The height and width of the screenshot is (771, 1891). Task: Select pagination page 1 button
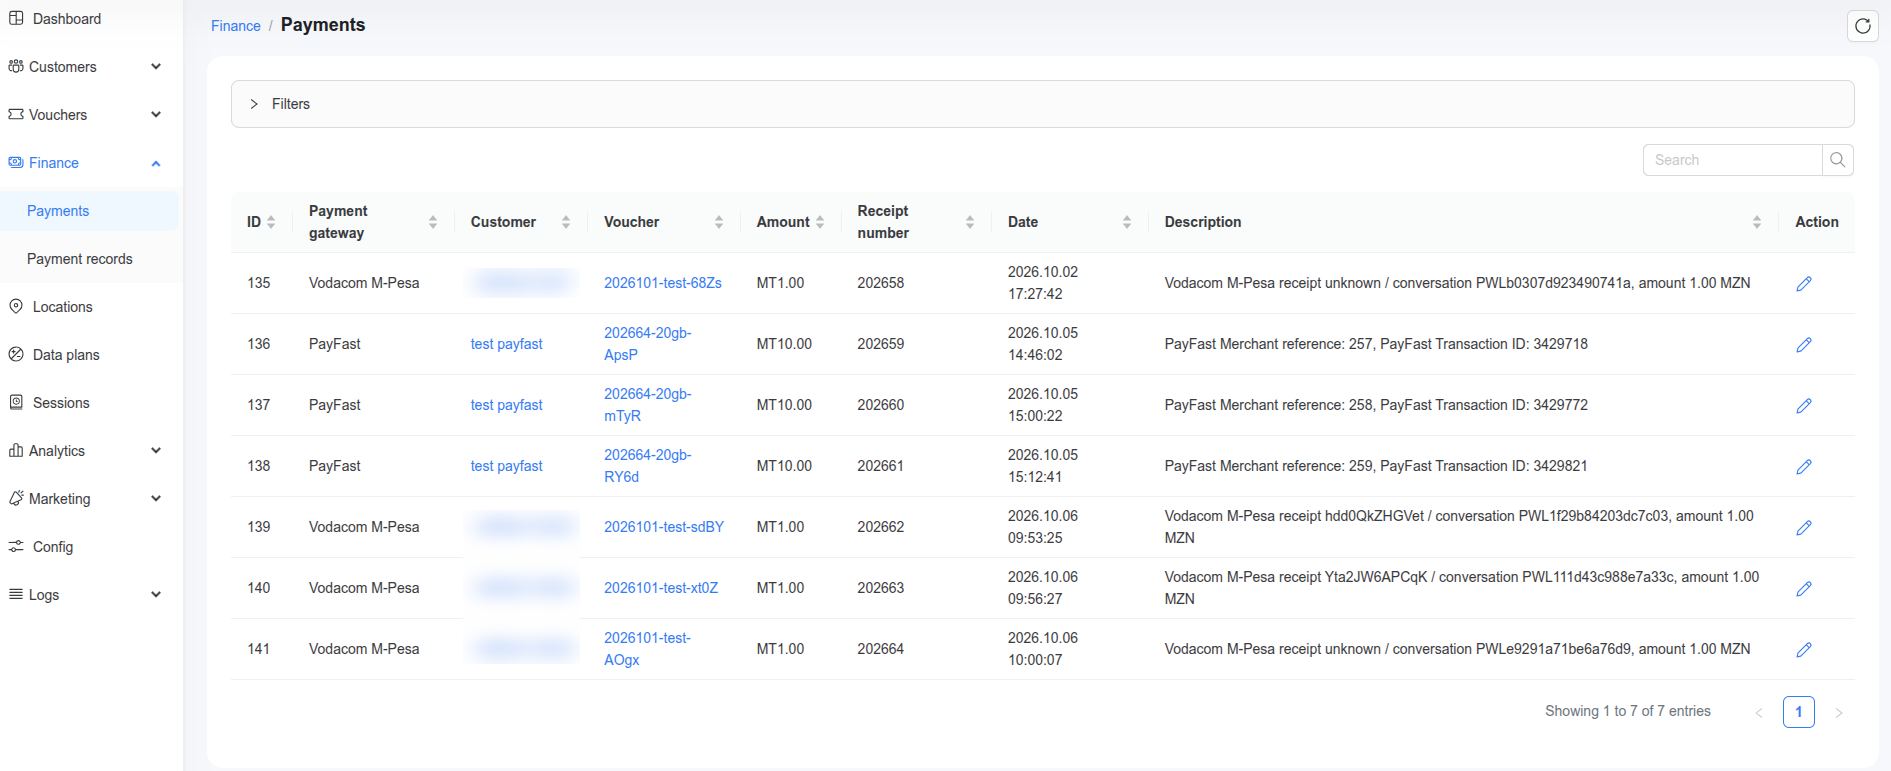click(1799, 712)
